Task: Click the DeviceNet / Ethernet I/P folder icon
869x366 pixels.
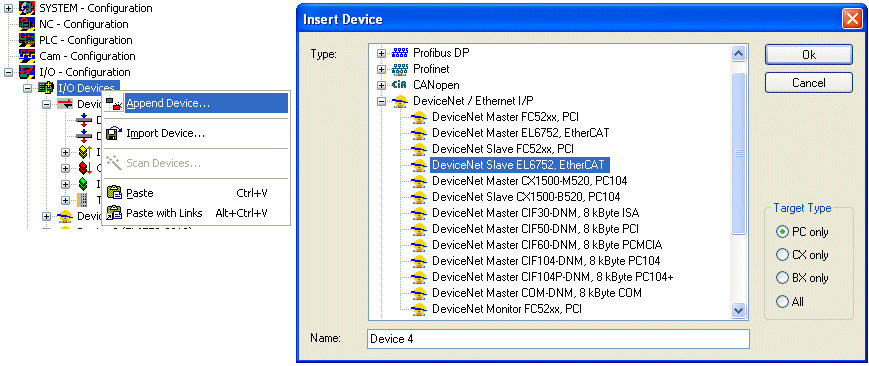Action: pos(400,101)
